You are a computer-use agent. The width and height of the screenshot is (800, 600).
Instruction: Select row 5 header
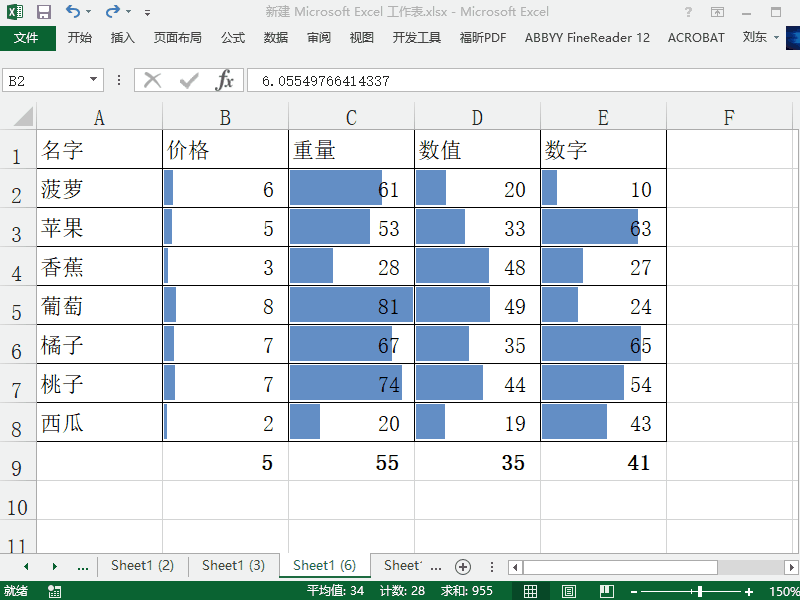click(17, 305)
